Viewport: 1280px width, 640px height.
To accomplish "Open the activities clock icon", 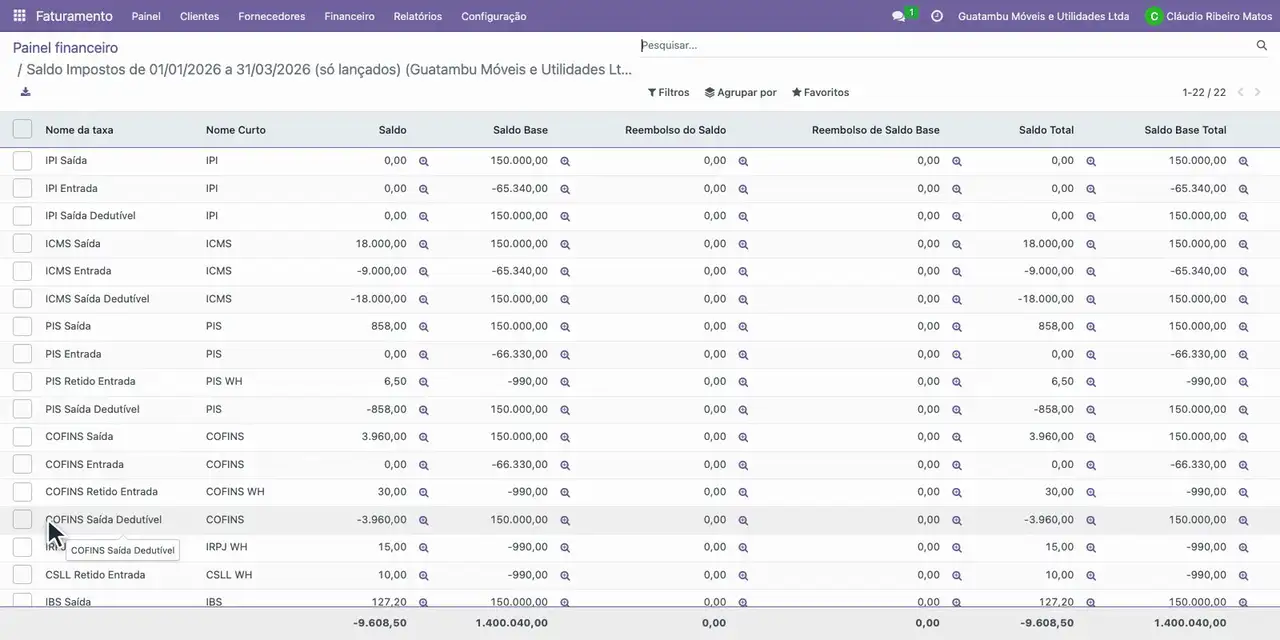I will click(x=937, y=16).
